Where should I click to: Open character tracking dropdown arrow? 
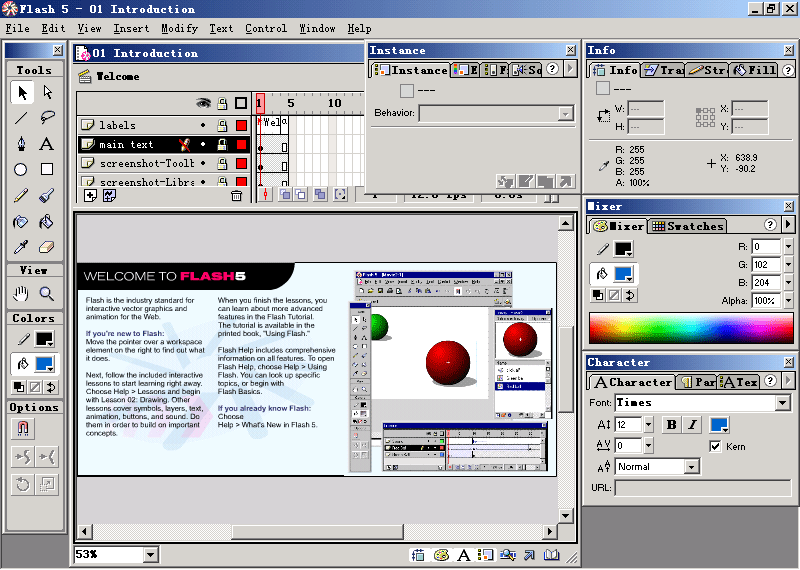[648, 445]
